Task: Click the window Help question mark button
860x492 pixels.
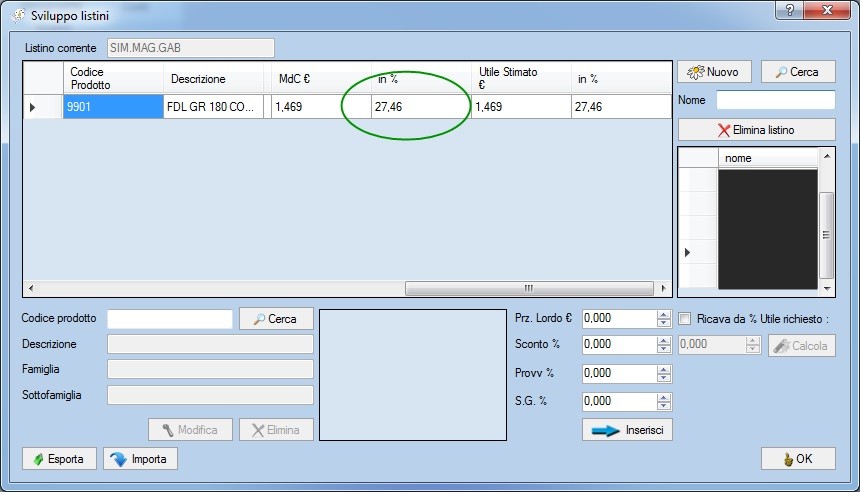Action: [x=790, y=9]
